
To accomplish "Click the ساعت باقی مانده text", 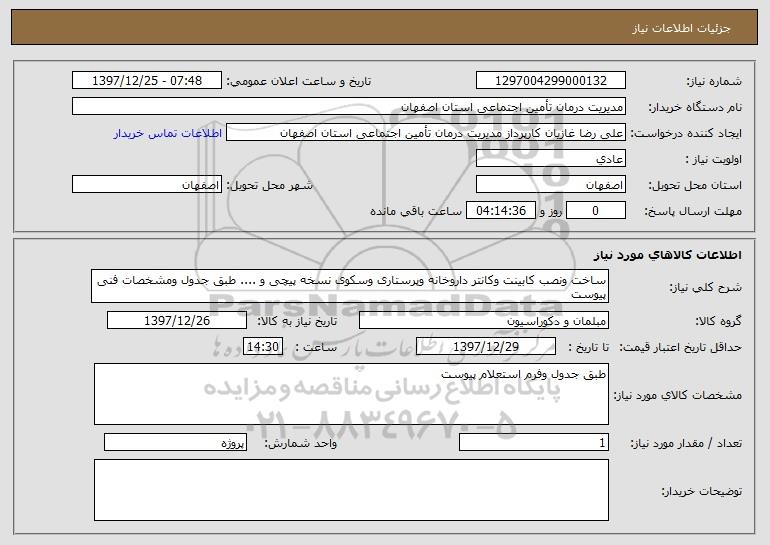I will [415, 211].
